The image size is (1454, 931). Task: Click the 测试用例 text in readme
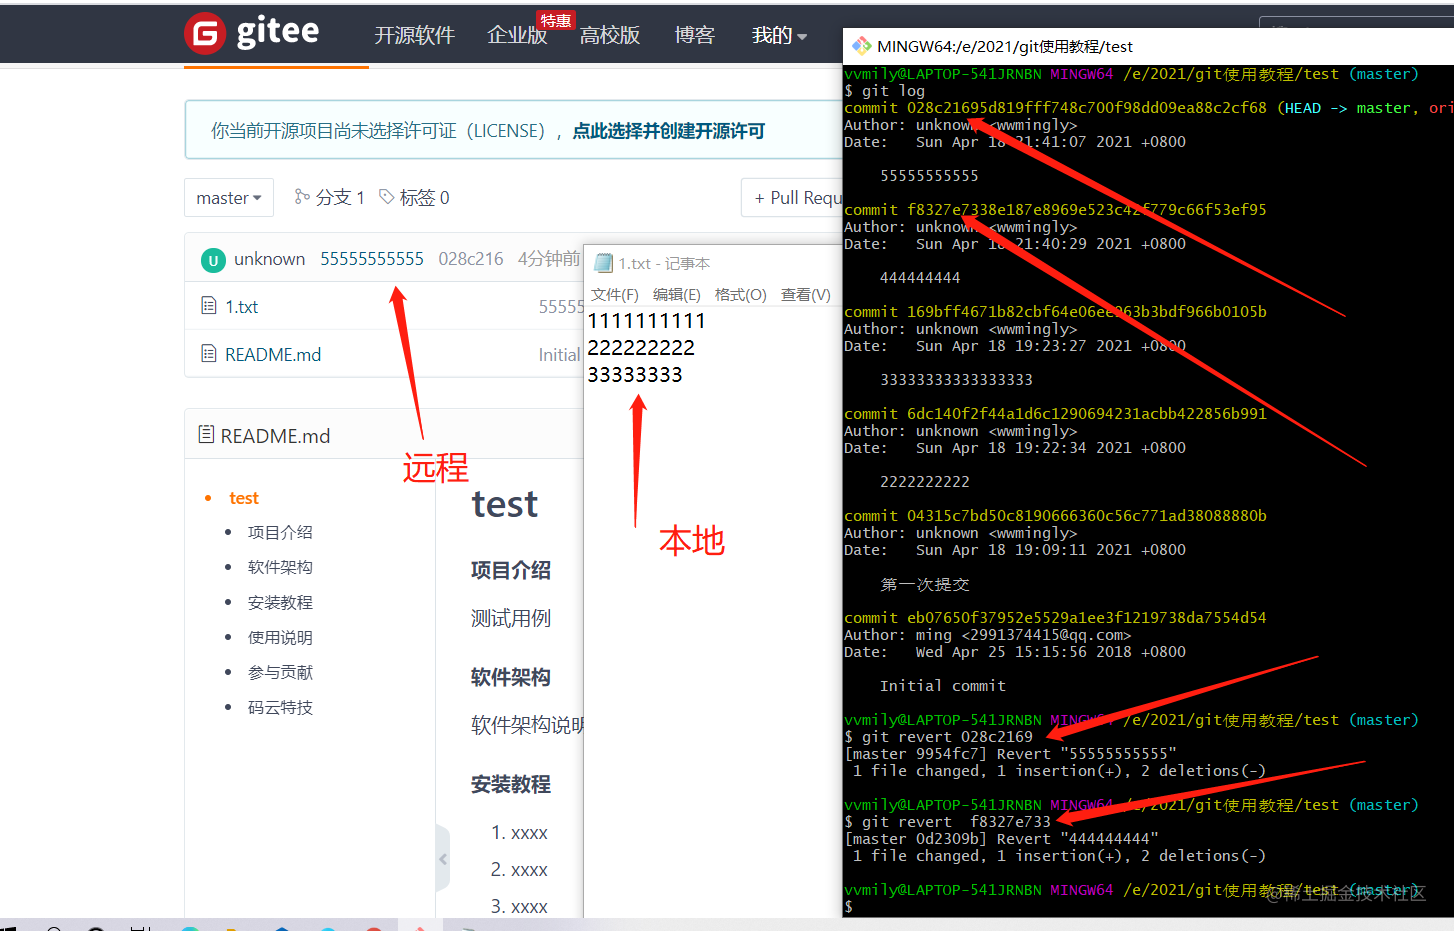pyautogui.click(x=511, y=618)
